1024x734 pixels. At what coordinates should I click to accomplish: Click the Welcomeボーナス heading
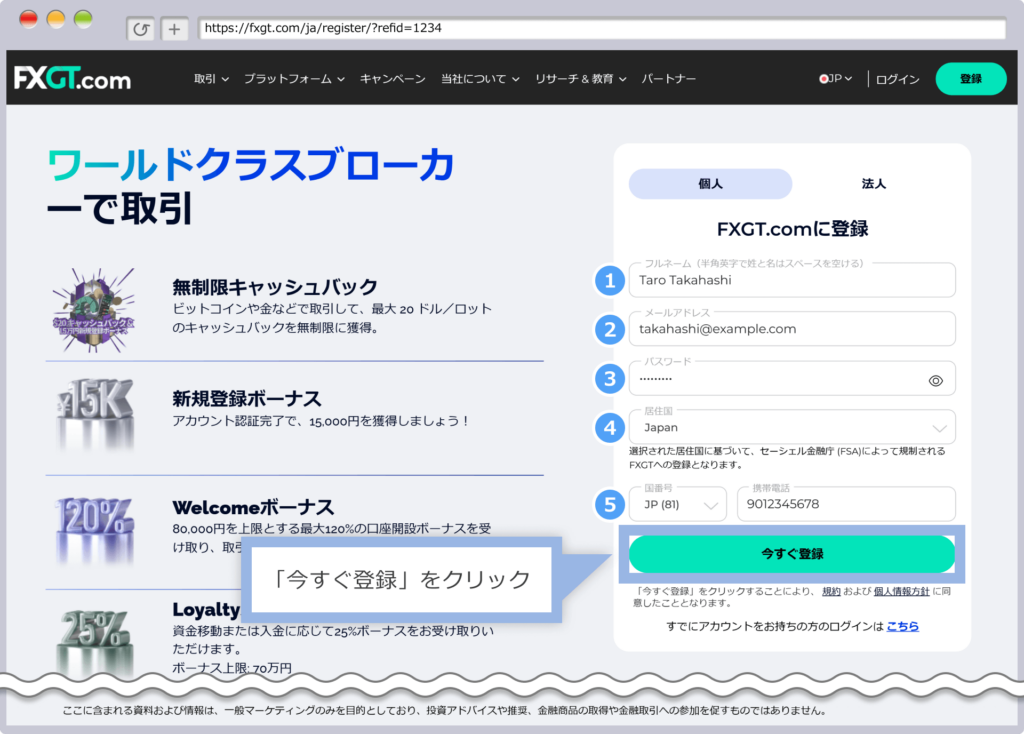click(x=253, y=507)
